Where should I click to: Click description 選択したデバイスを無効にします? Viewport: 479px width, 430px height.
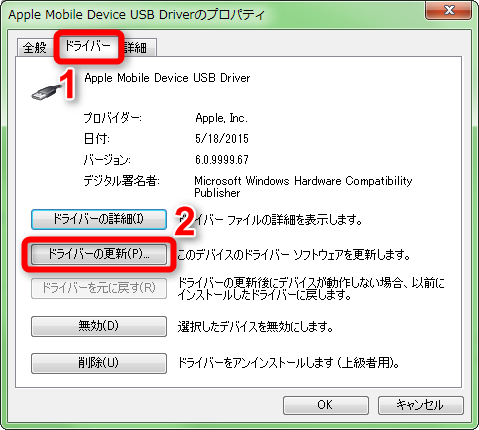point(256,327)
